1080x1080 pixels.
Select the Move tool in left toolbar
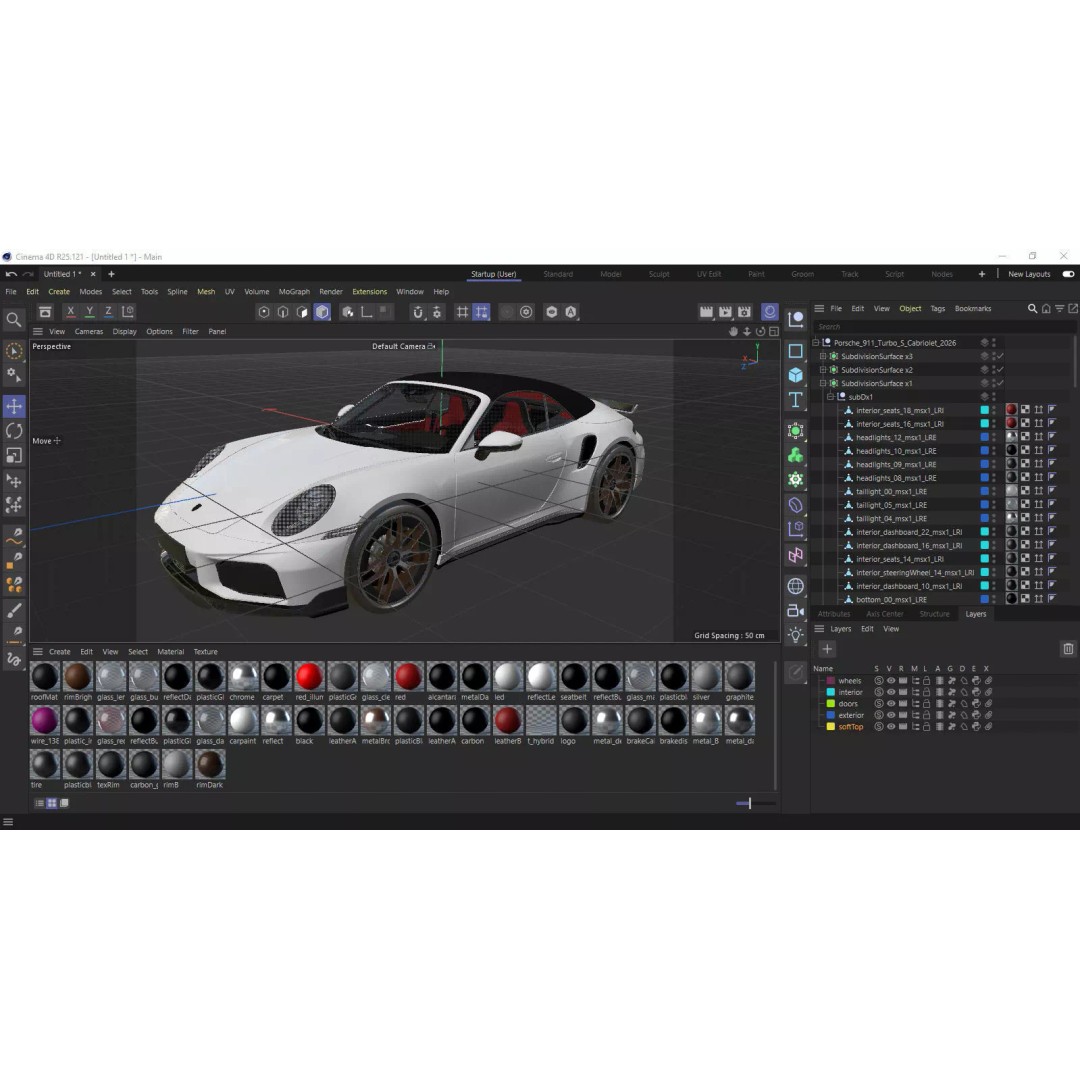pos(14,406)
